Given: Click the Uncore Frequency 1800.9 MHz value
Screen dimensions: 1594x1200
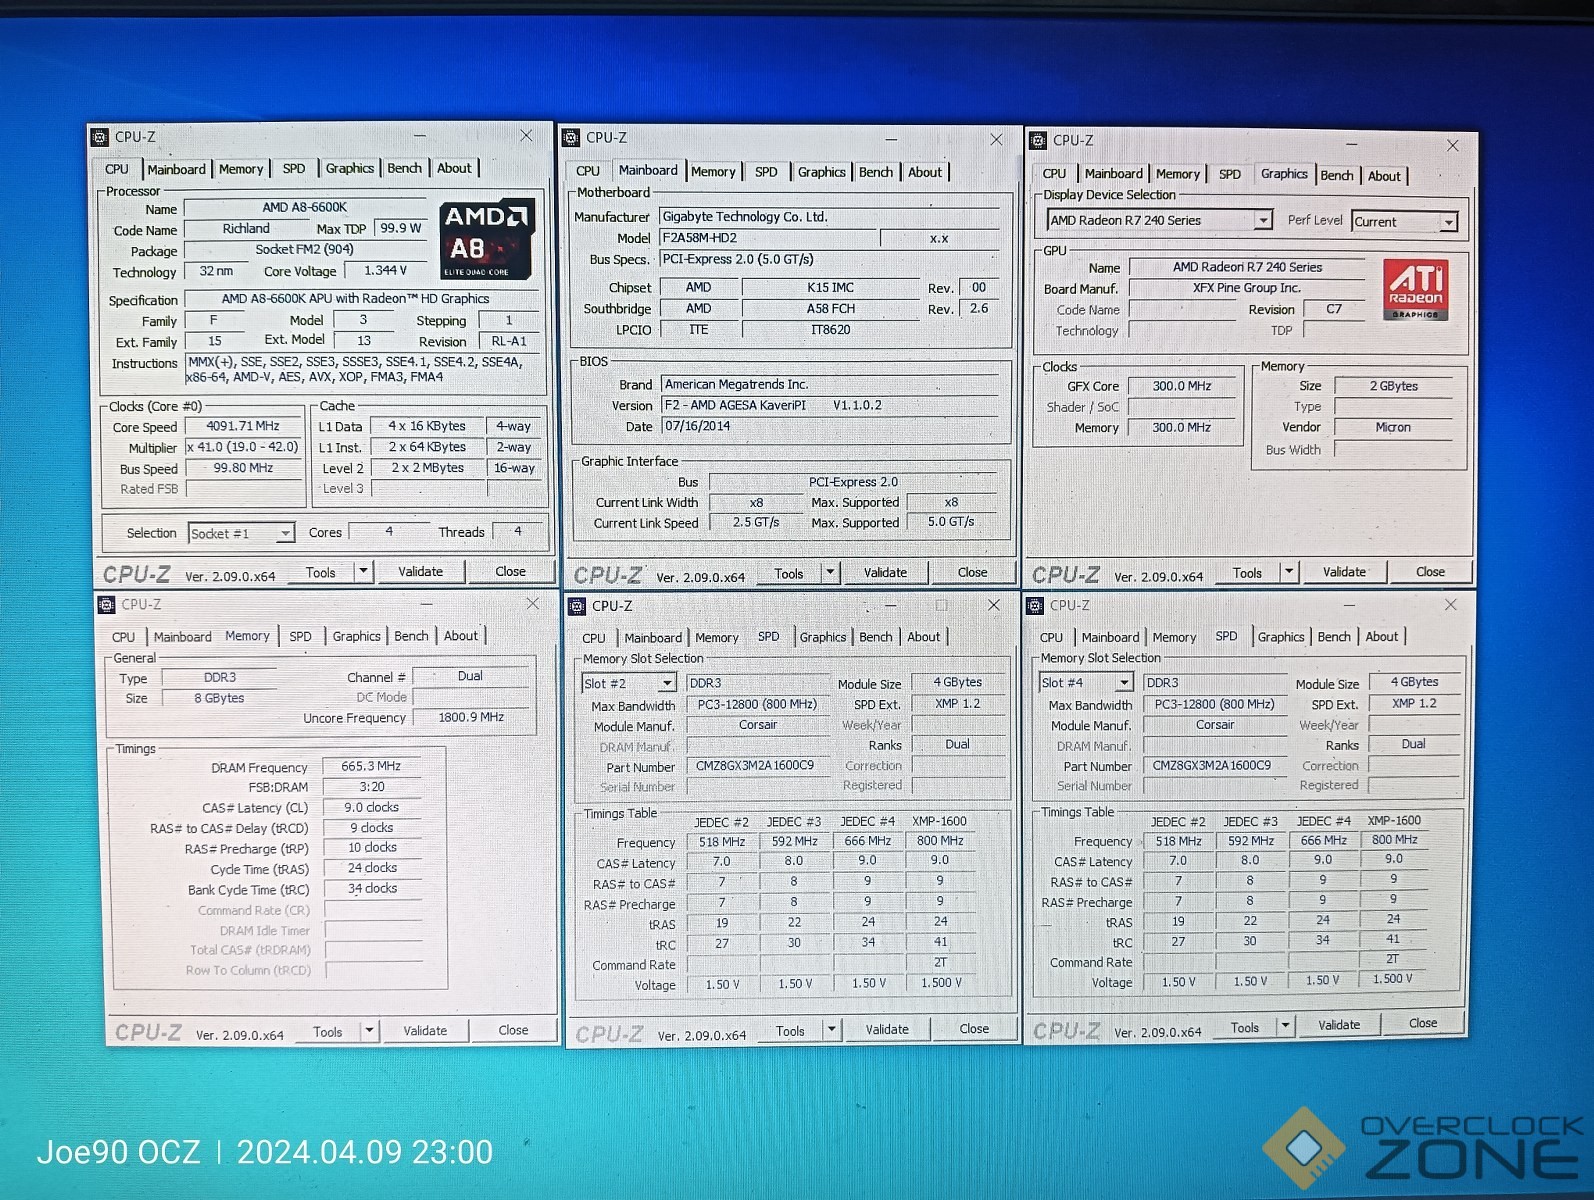Looking at the screenshot, I should pyautogui.click(x=471, y=717).
